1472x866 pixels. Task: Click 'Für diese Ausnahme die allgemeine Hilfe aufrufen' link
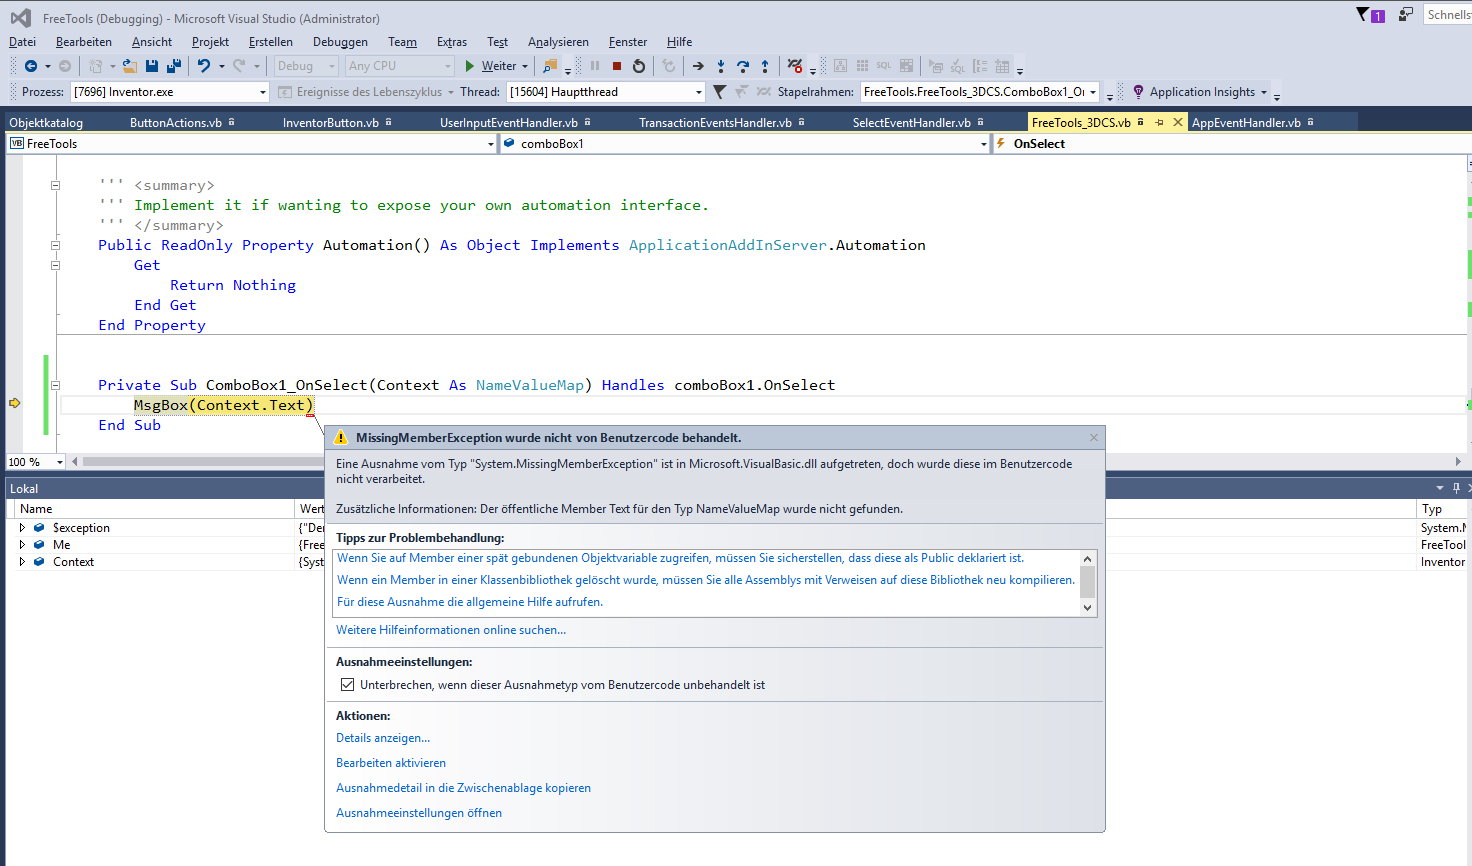pyautogui.click(x=470, y=602)
